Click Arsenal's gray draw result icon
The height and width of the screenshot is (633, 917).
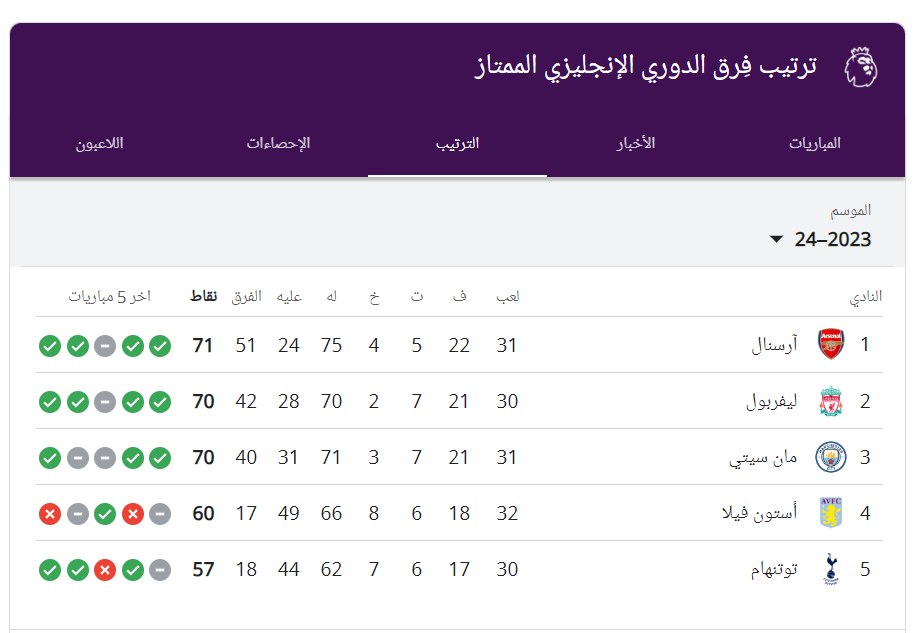[x=105, y=346]
